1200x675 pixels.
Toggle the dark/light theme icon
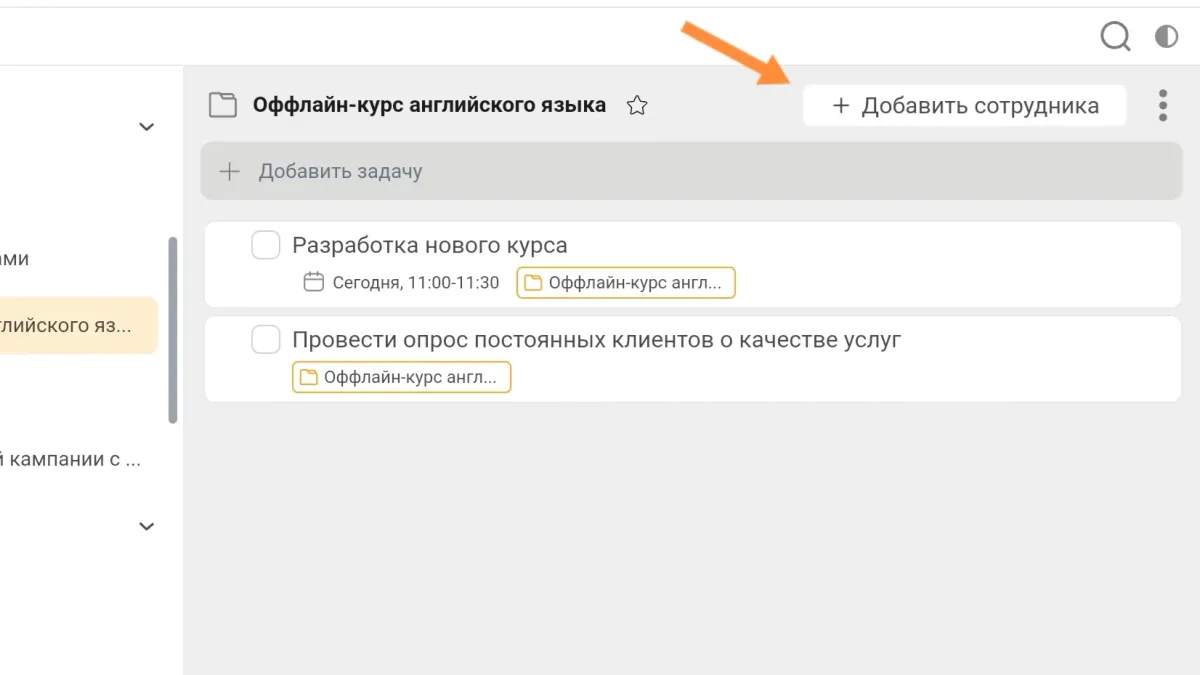pyautogui.click(x=1166, y=37)
